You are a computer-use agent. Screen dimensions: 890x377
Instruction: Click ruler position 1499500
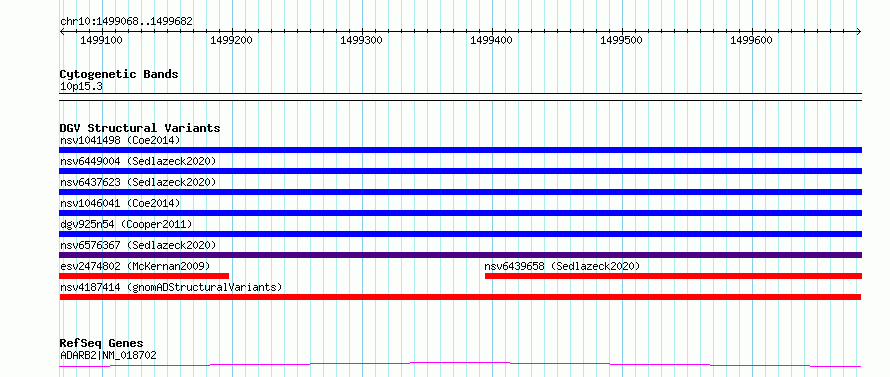tap(622, 41)
